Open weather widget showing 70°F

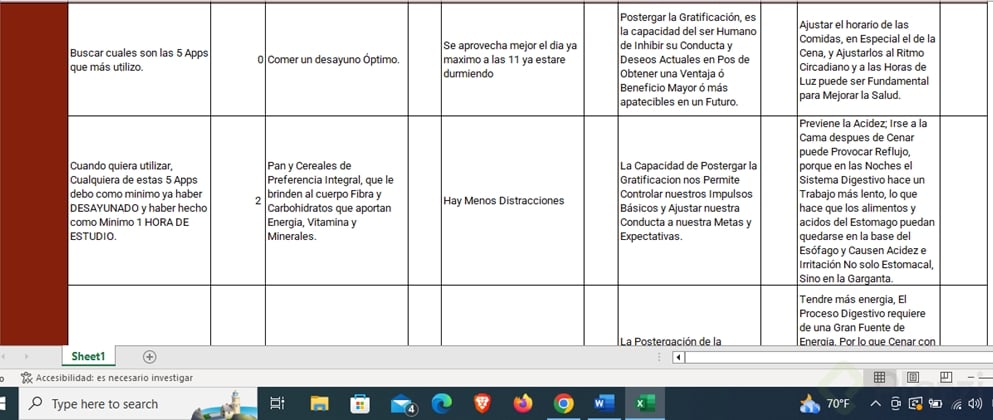(825, 404)
